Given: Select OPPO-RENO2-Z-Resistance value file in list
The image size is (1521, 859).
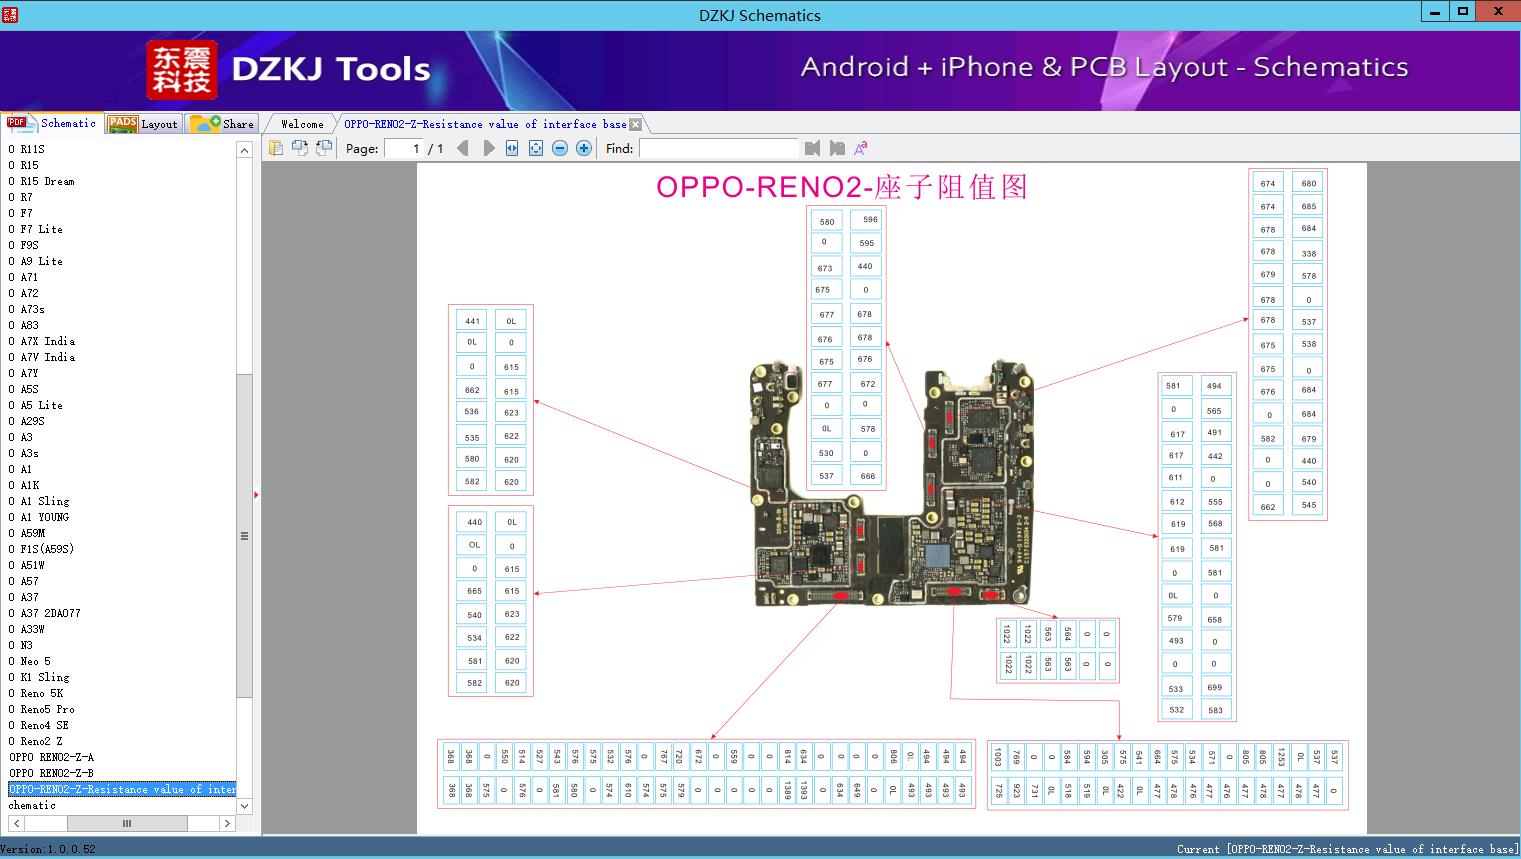Looking at the screenshot, I should pyautogui.click(x=122, y=789).
